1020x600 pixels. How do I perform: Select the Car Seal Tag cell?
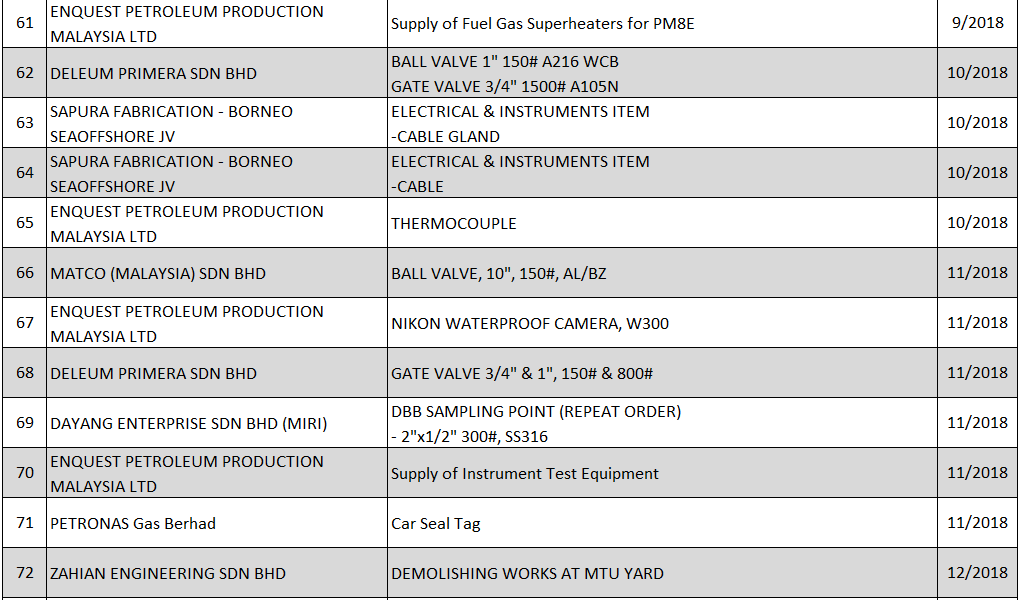coord(661,523)
